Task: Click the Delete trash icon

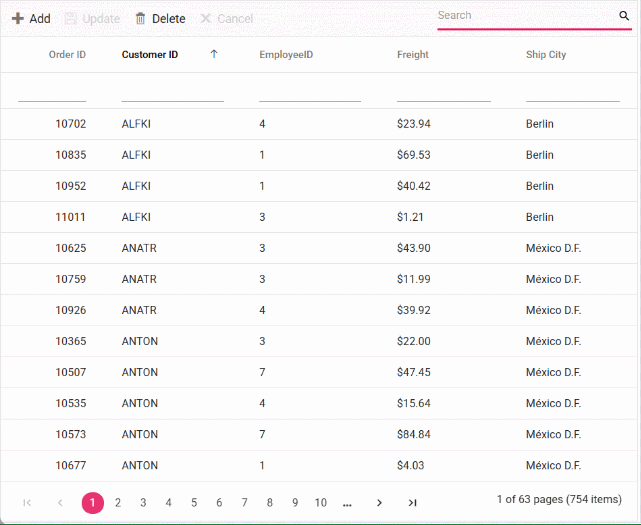Action: [x=140, y=19]
